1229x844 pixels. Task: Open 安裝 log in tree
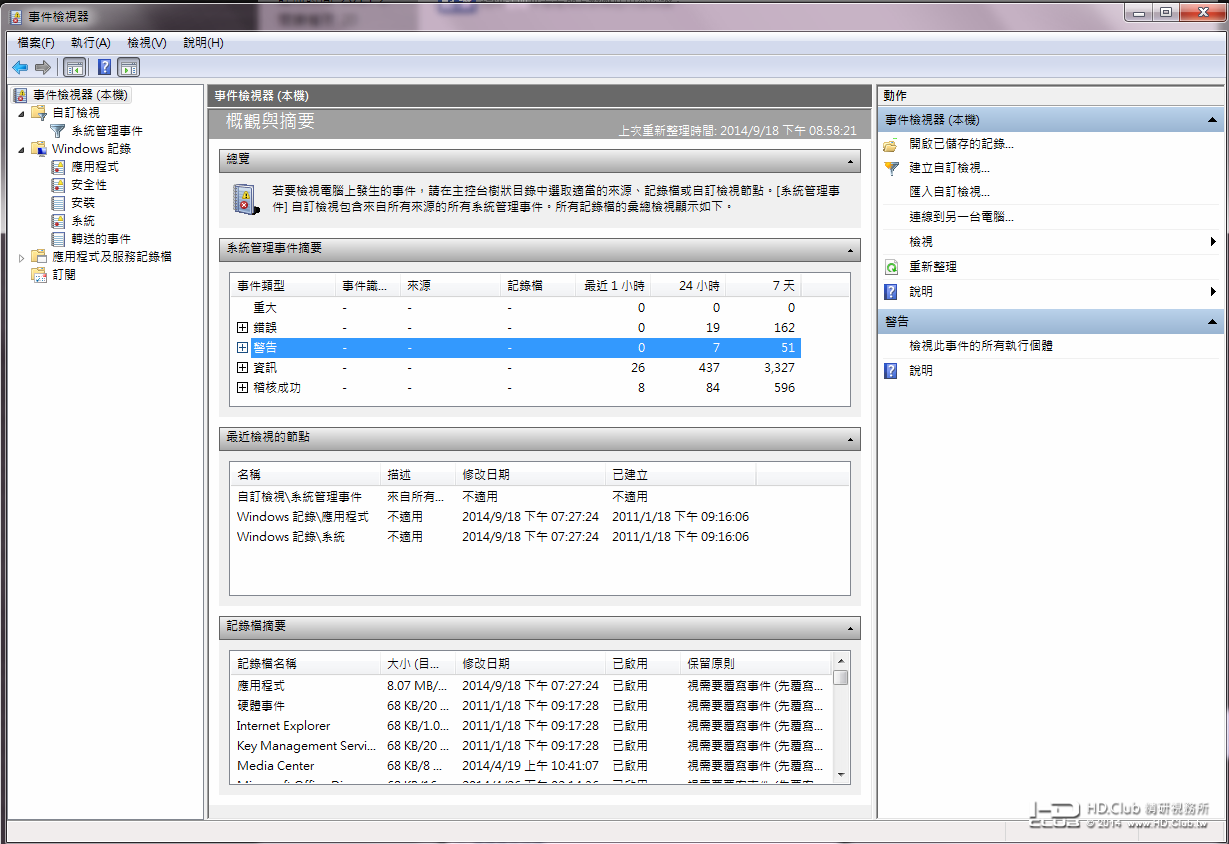pos(83,203)
